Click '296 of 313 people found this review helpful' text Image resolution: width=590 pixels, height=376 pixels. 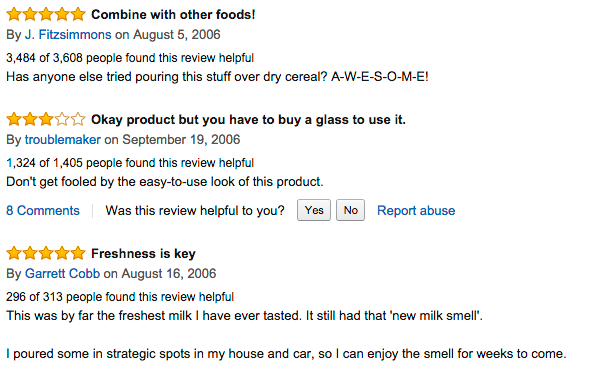(x=120, y=297)
